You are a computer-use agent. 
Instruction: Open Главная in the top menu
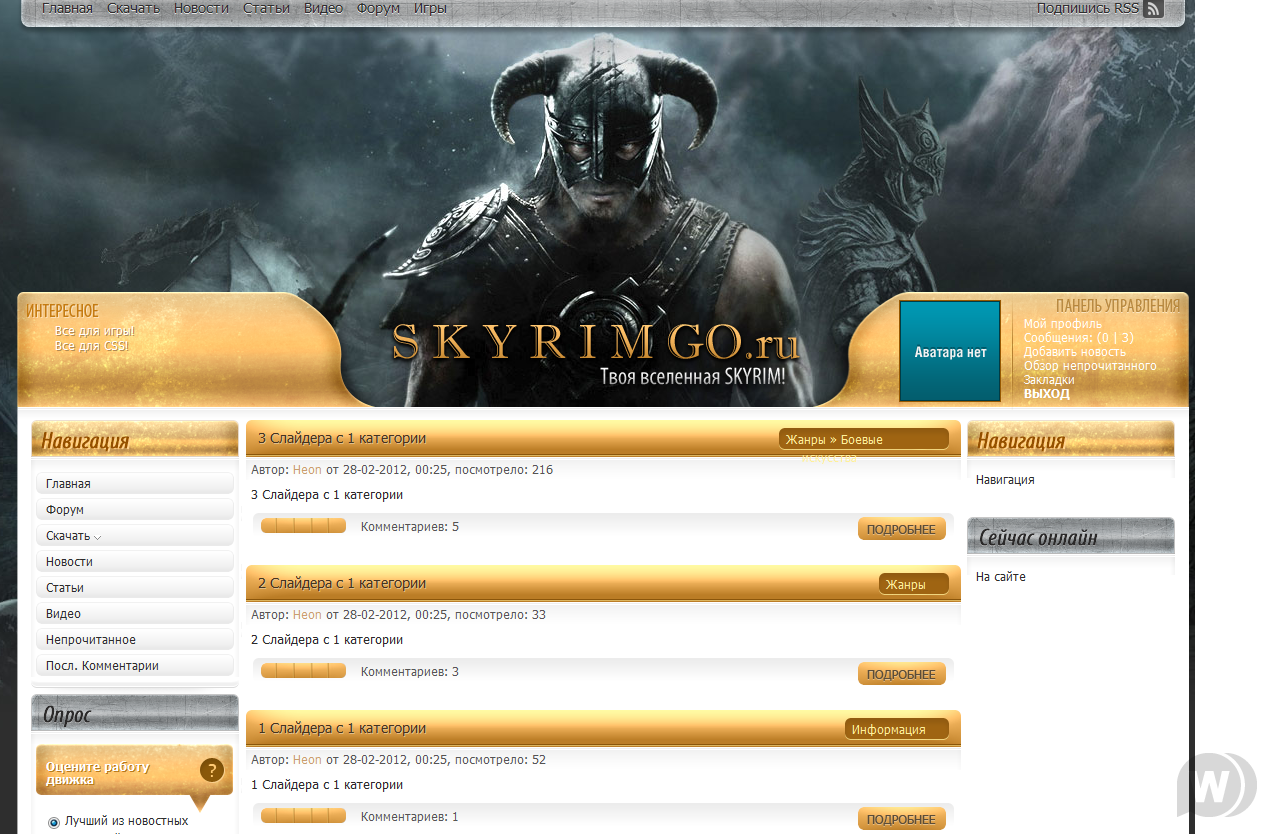67,8
